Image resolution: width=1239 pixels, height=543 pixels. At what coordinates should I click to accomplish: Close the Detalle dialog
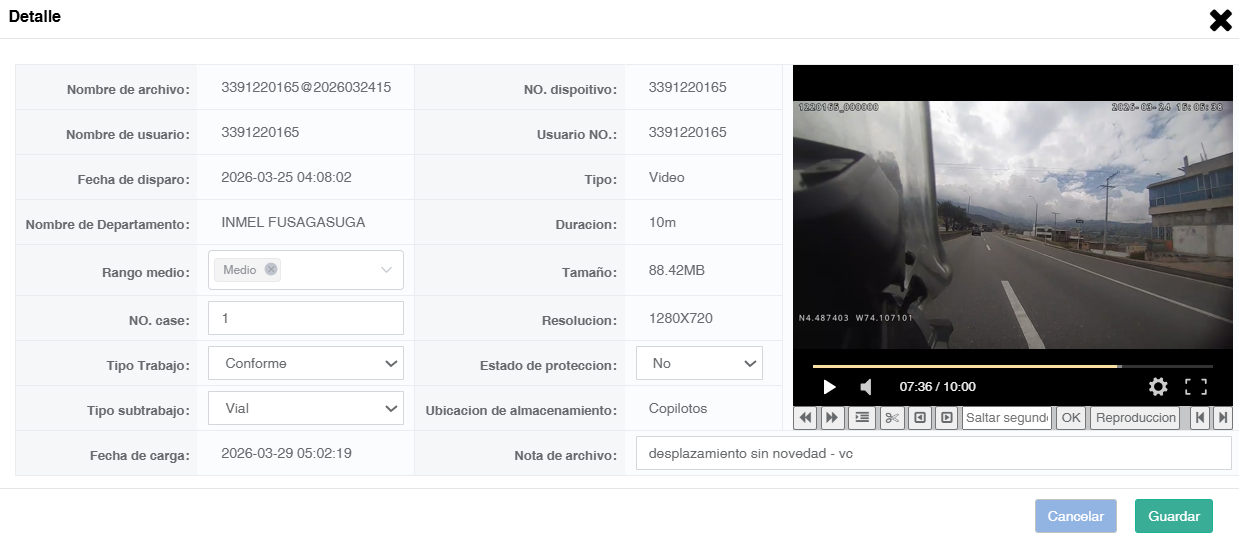coord(1220,20)
